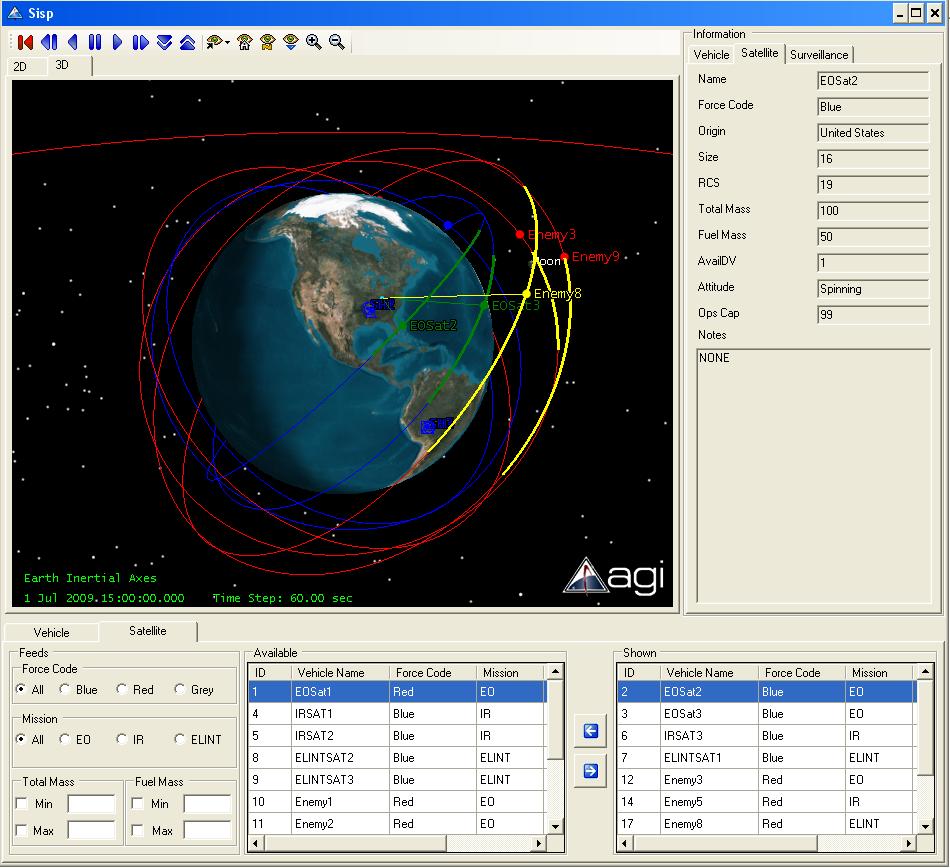Click the decrease time step icon
This screenshot has height=868, width=950.
[164, 42]
